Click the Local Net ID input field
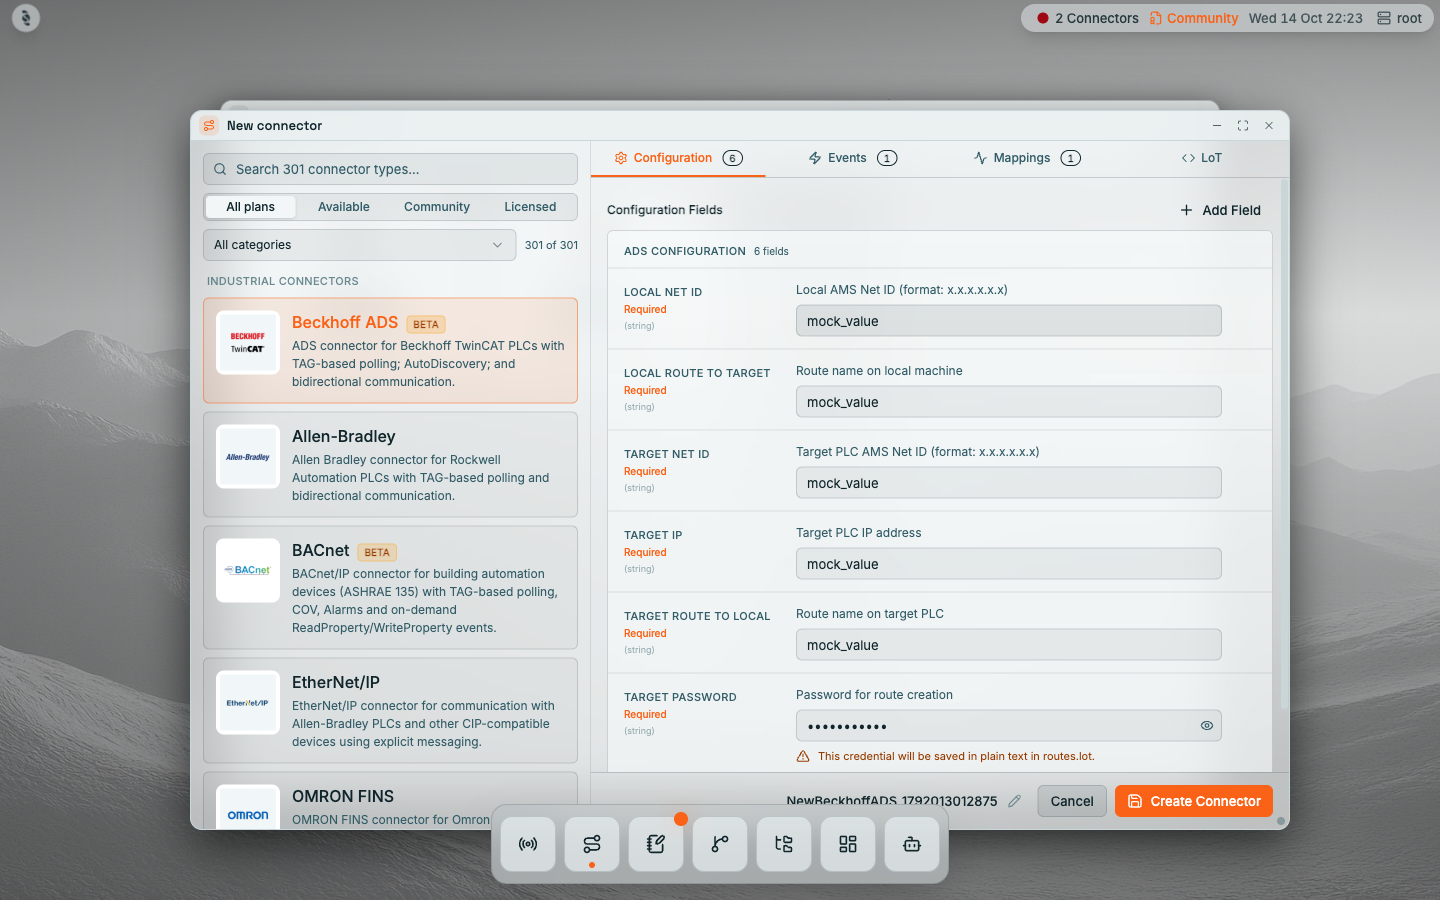 1009,321
